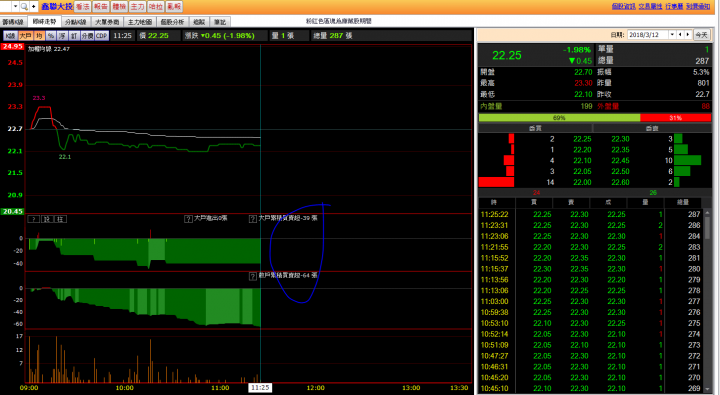Click the large 22.25 quote price

click(x=506, y=56)
